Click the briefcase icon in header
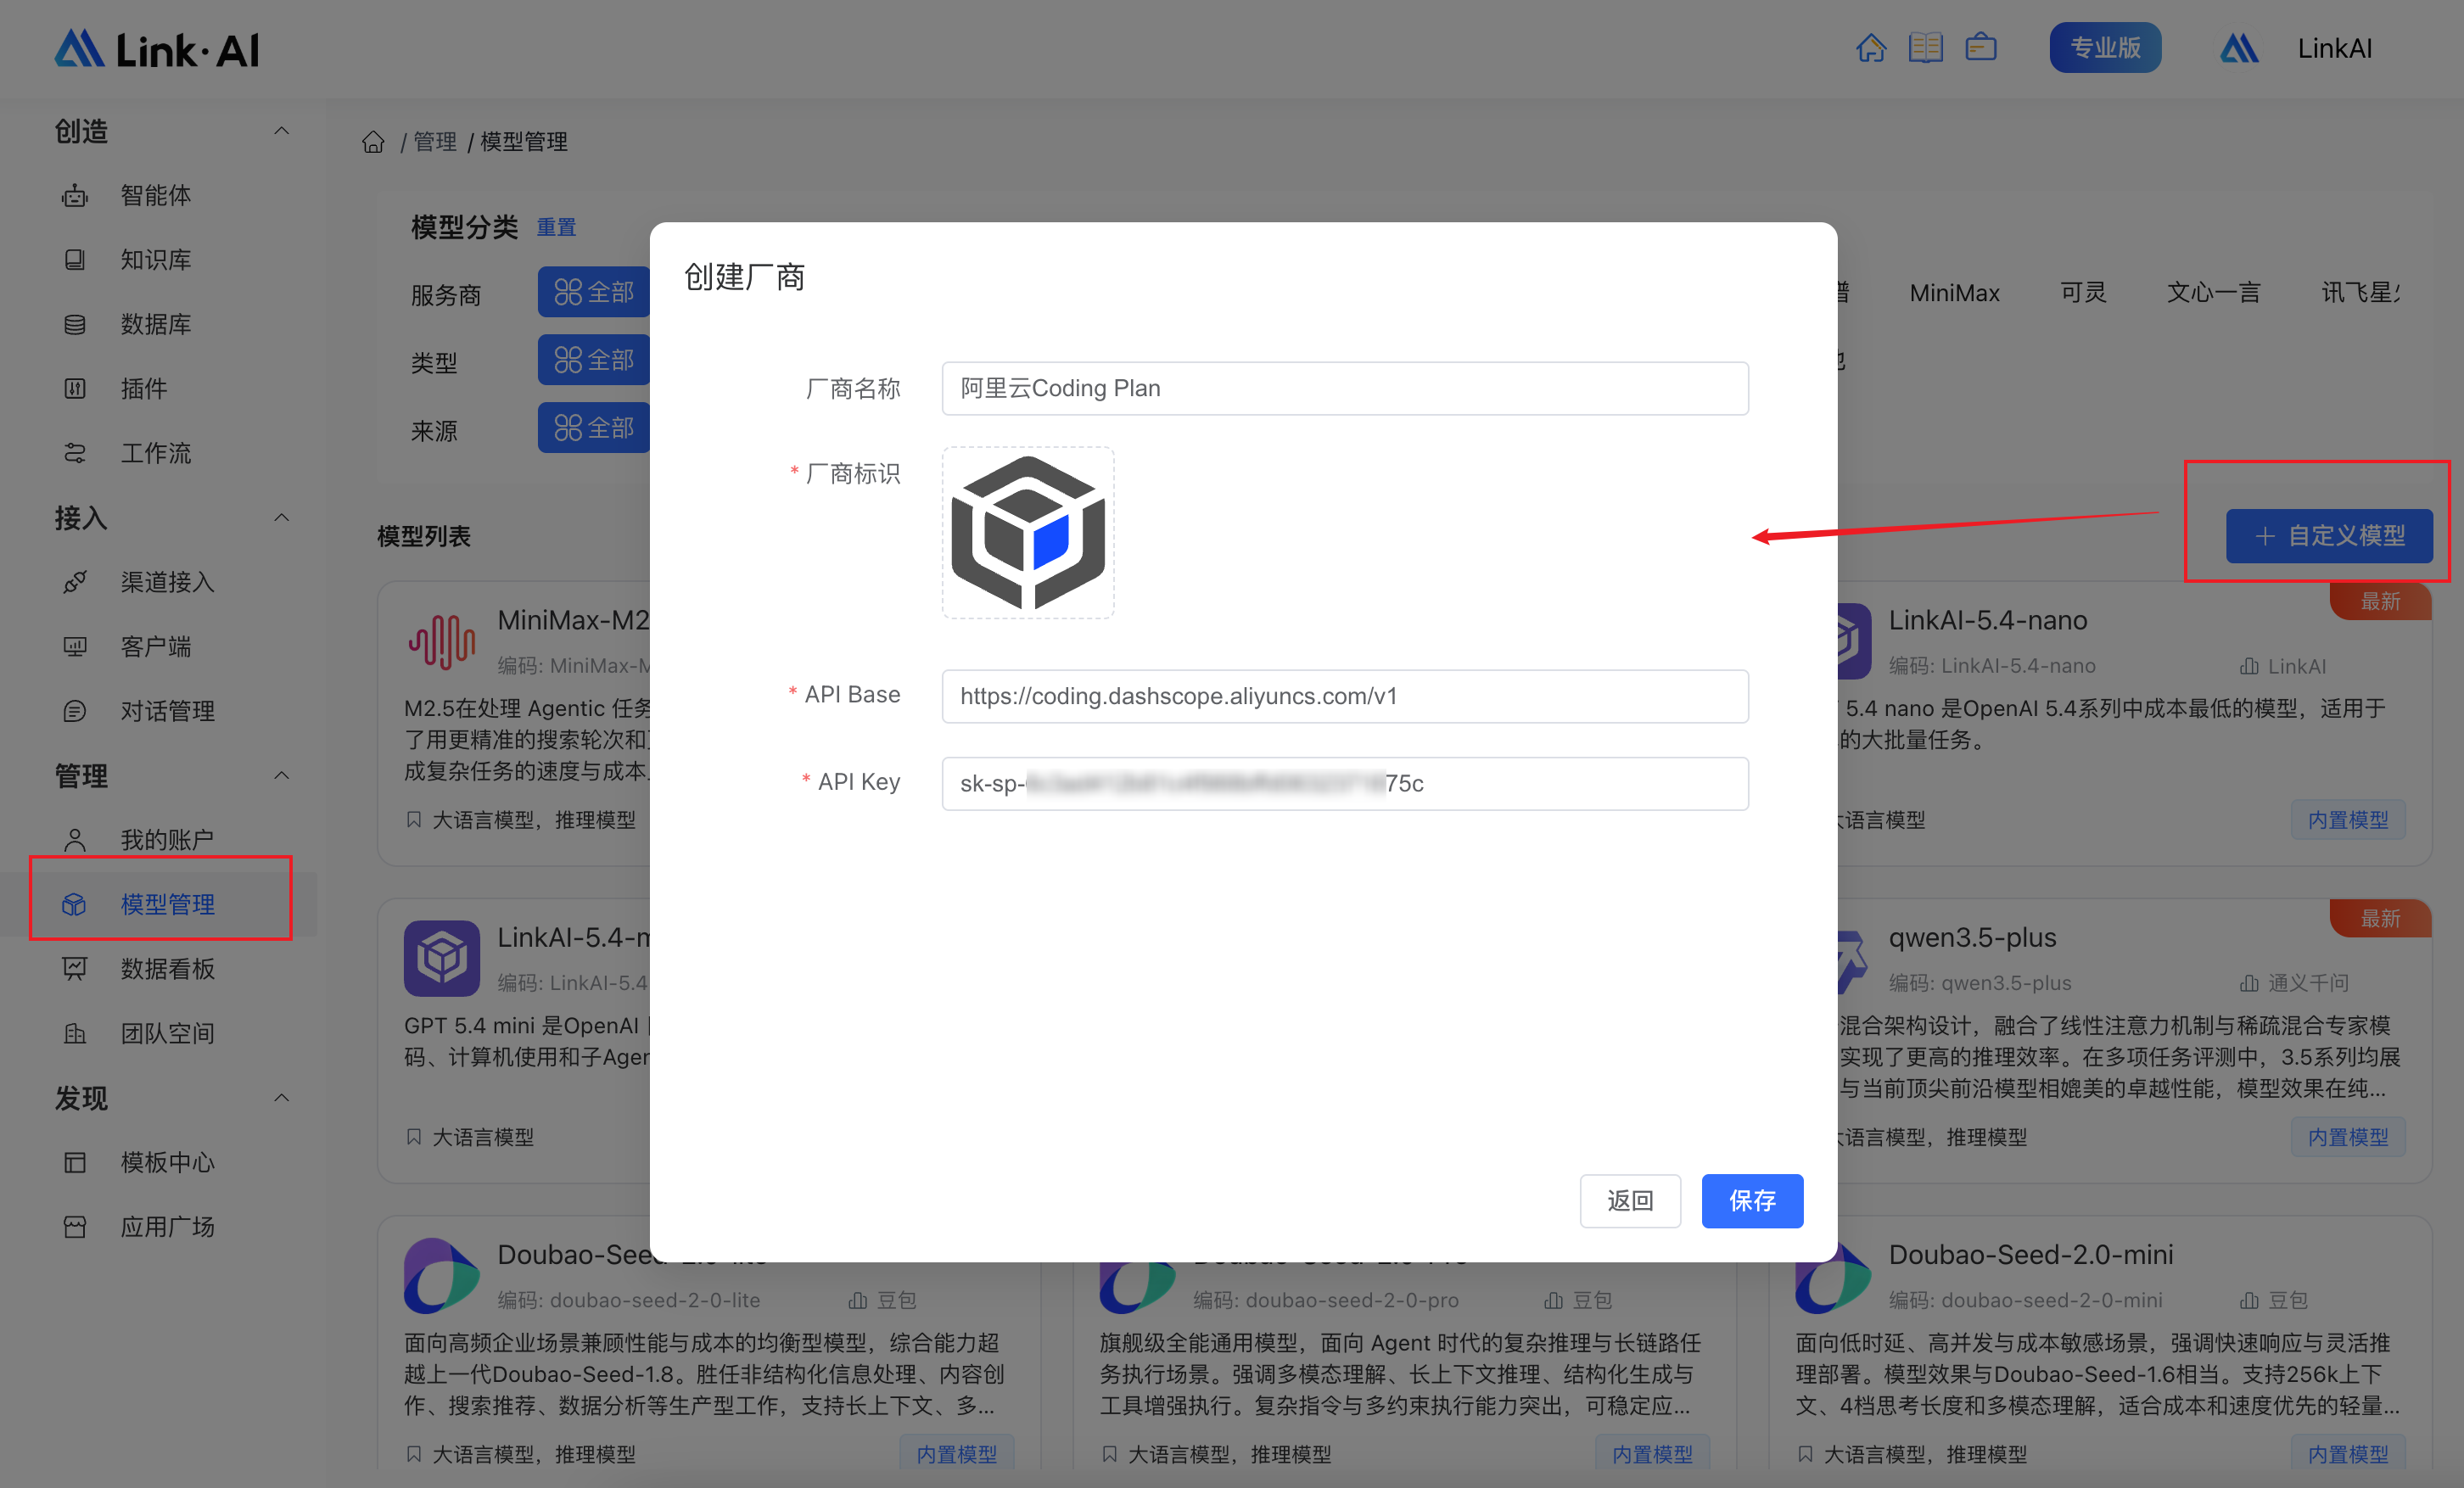 (1980, 48)
